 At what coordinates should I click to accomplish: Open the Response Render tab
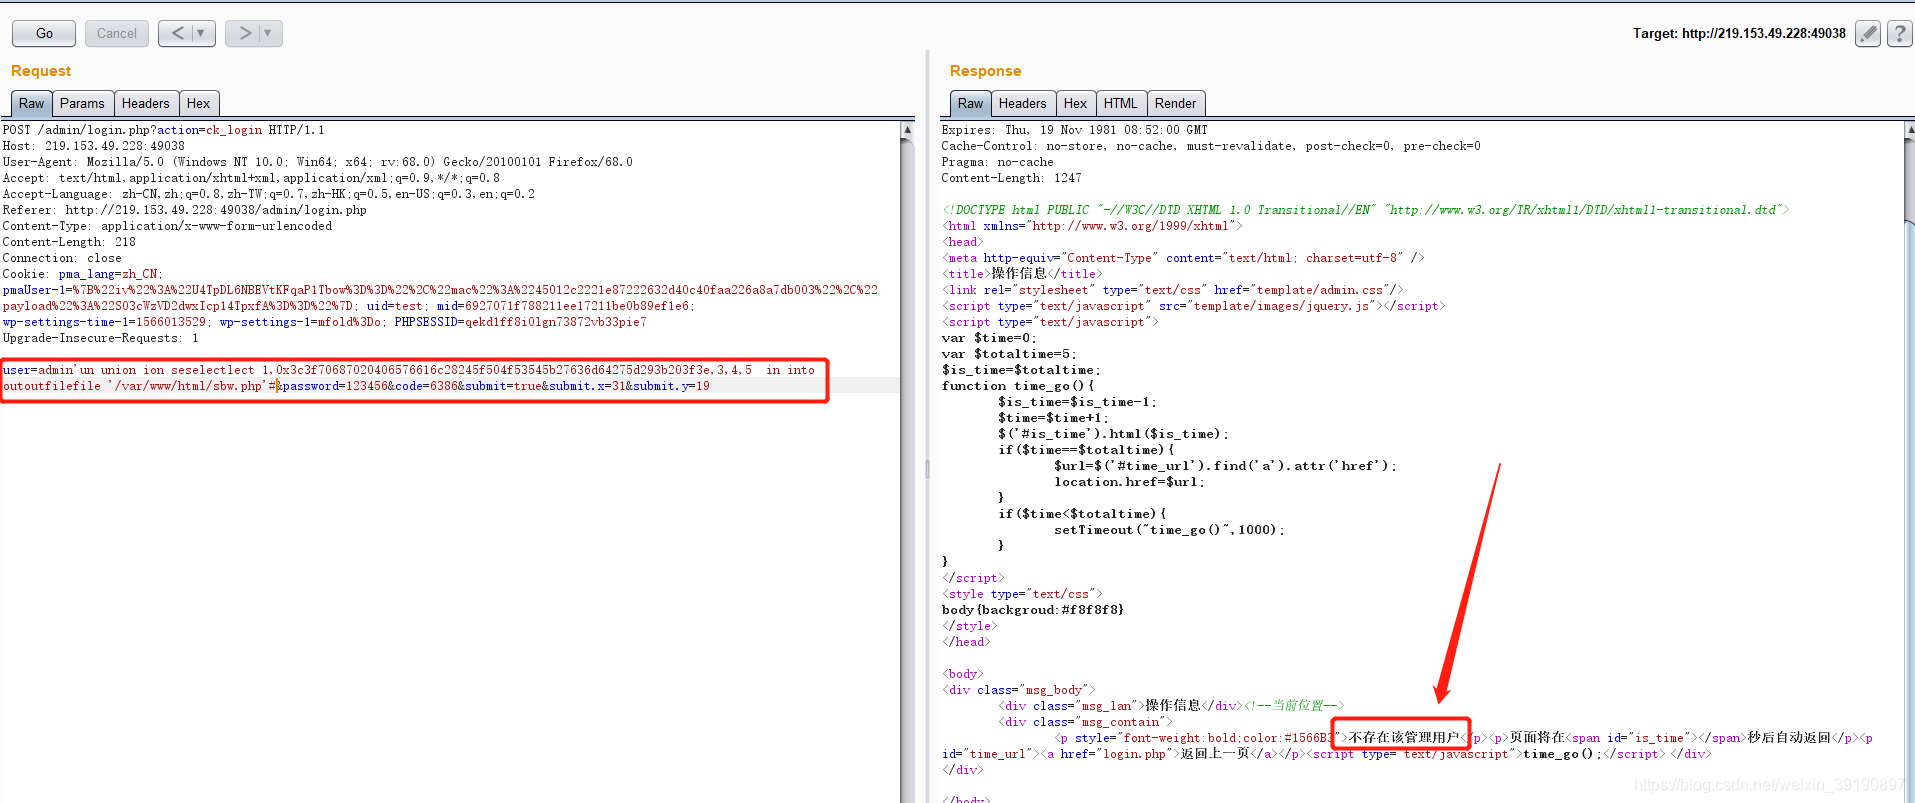point(1176,103)
